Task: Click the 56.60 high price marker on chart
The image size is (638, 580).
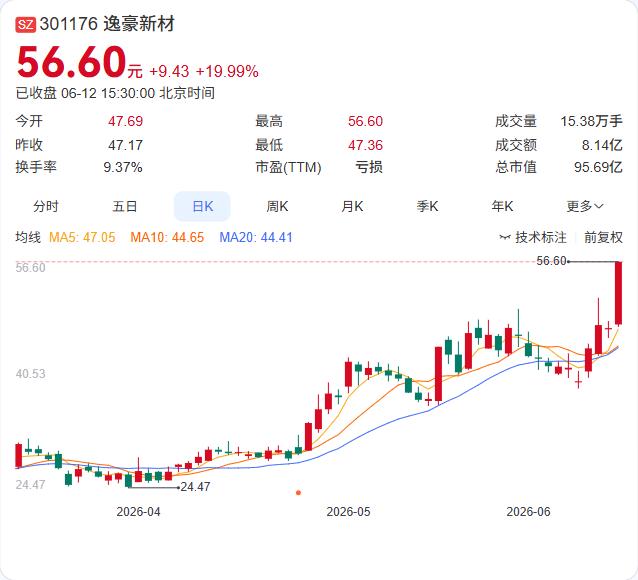Action: pos(551,261)
